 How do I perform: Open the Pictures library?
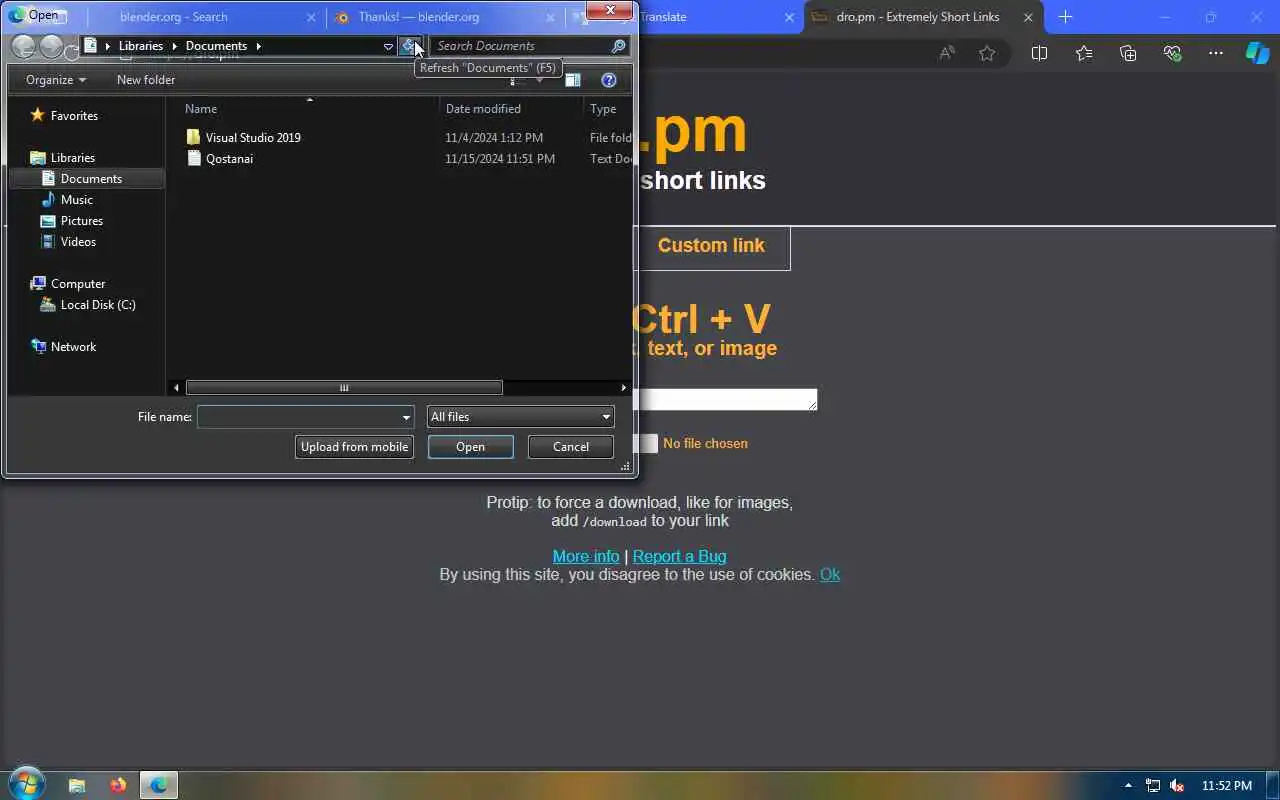82,221
